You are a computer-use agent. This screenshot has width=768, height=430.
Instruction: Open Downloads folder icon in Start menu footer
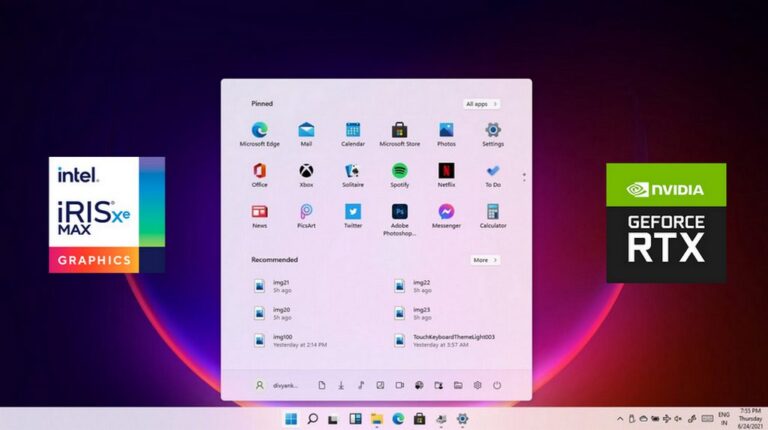point(341,385)
